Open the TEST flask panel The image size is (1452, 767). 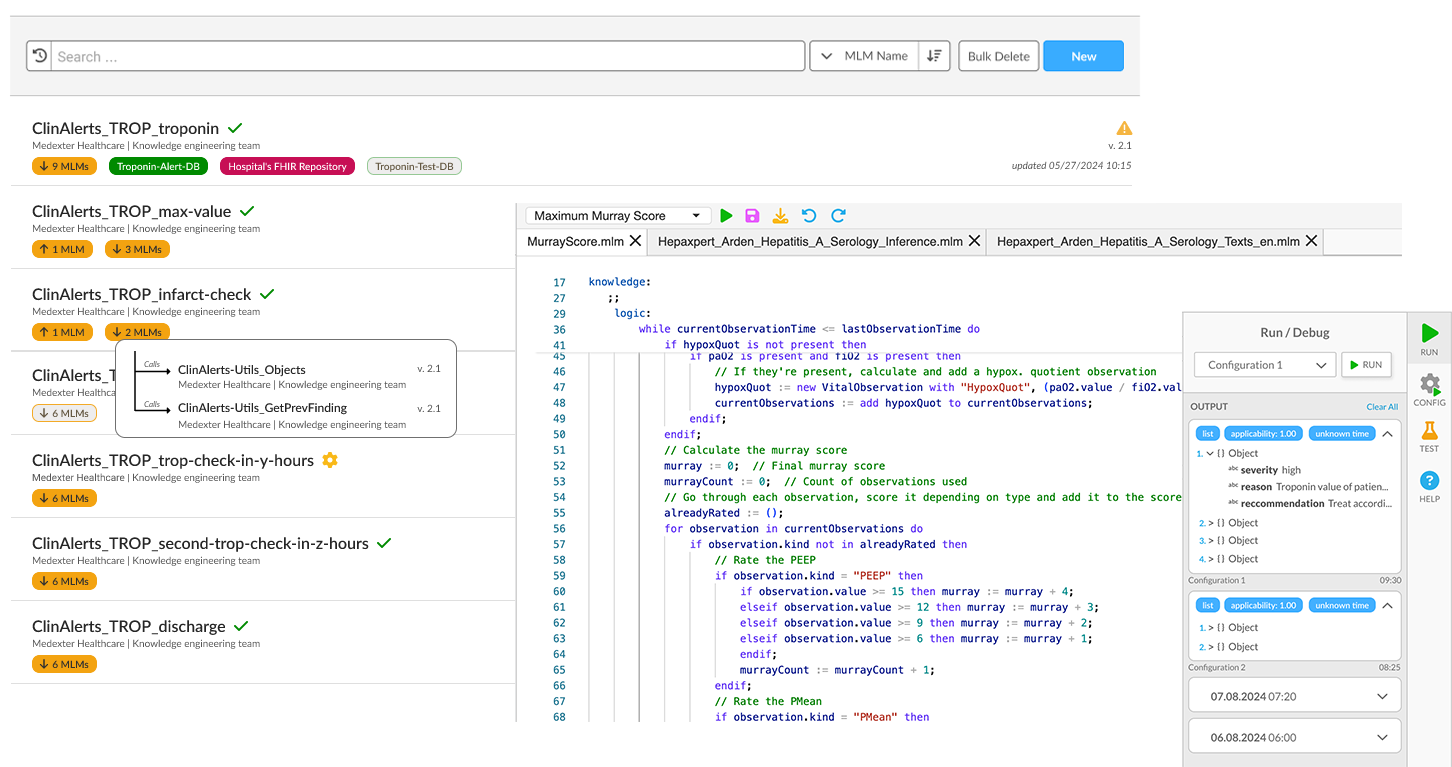point(1429,436)
